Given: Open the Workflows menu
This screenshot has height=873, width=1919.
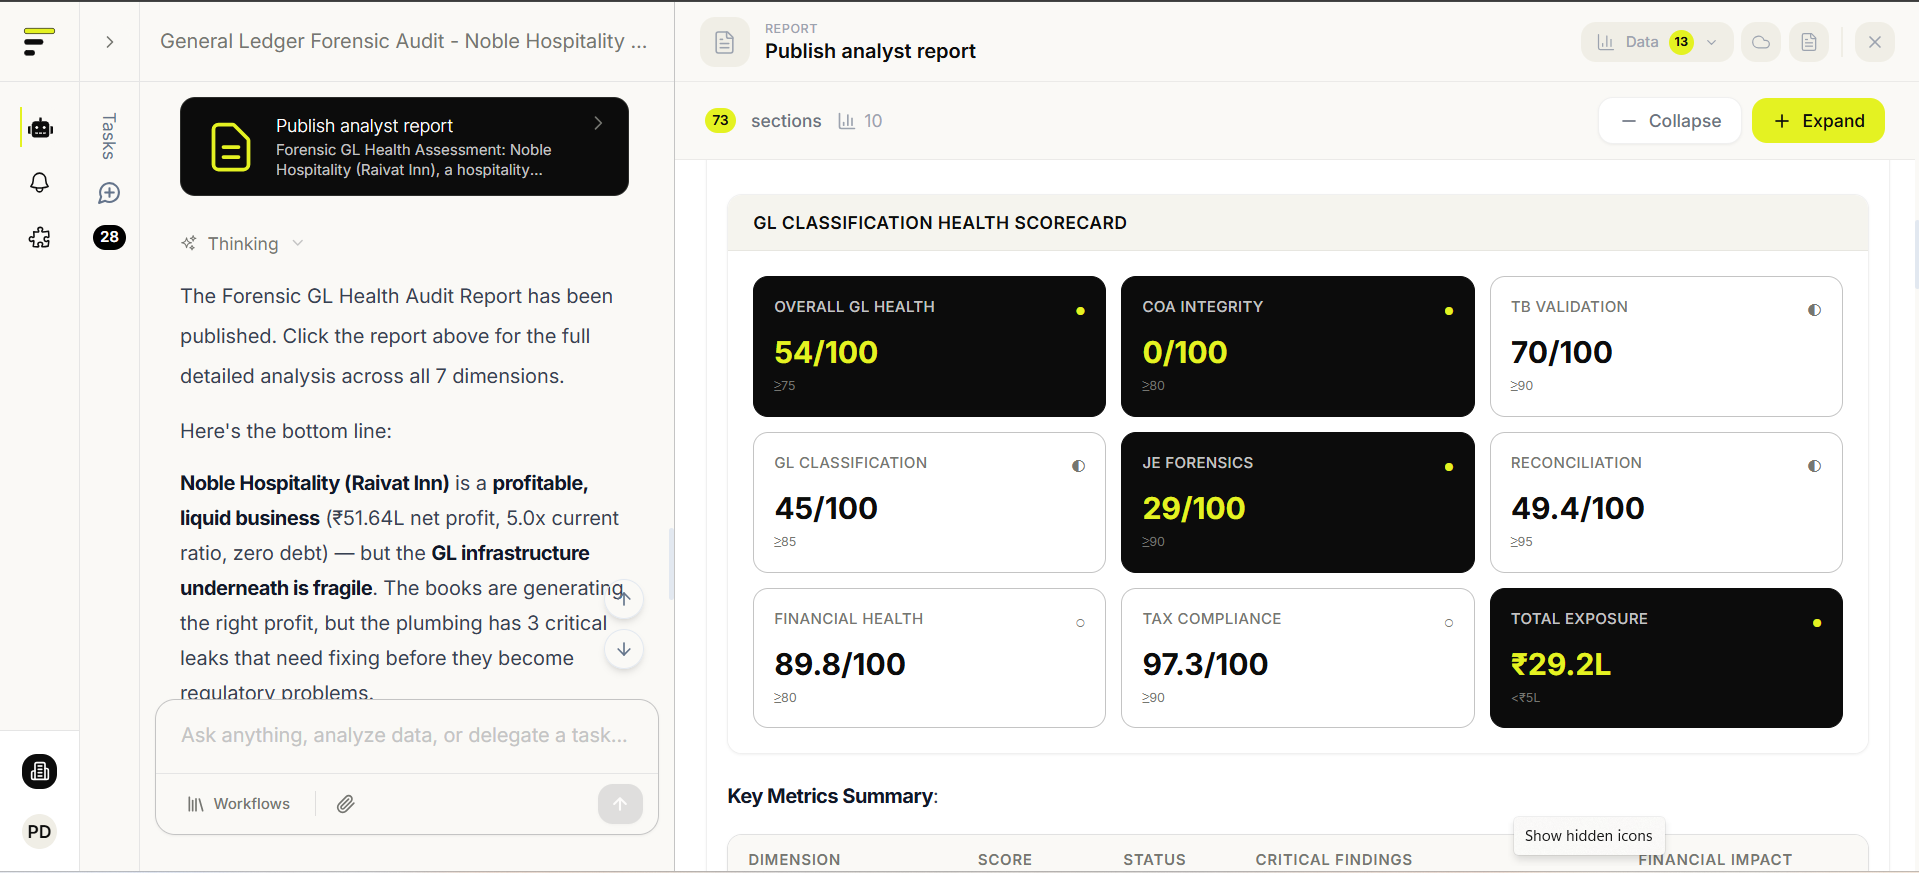Looking at the screenshot, I should point(239,804).
